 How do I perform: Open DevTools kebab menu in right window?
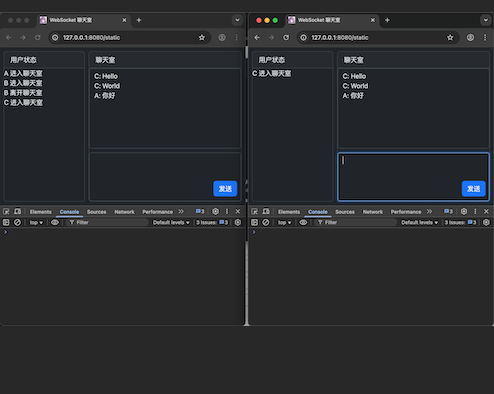pyautogui.click(x=475, y=211)
